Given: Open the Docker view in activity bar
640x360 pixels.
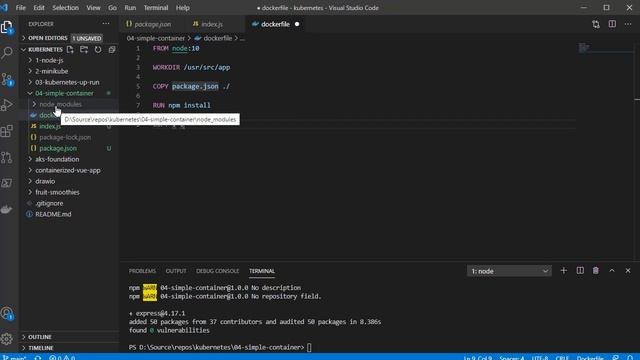Looking at the screenshot, I should tap(7, 209).
